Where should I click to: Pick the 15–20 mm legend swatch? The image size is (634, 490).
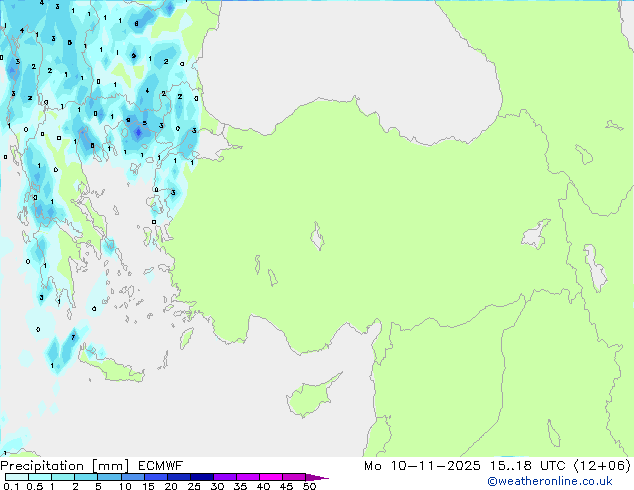coord(156,477)
